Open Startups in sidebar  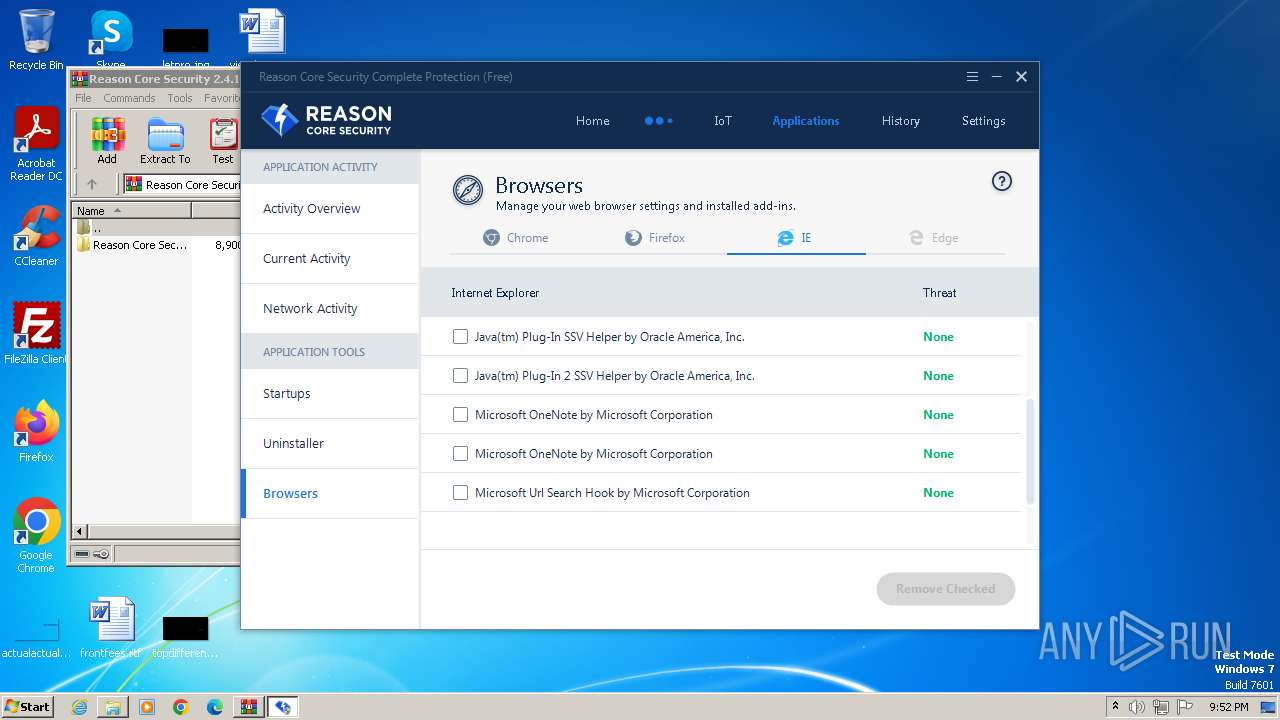pyautogui.click(x=330, y=394)
